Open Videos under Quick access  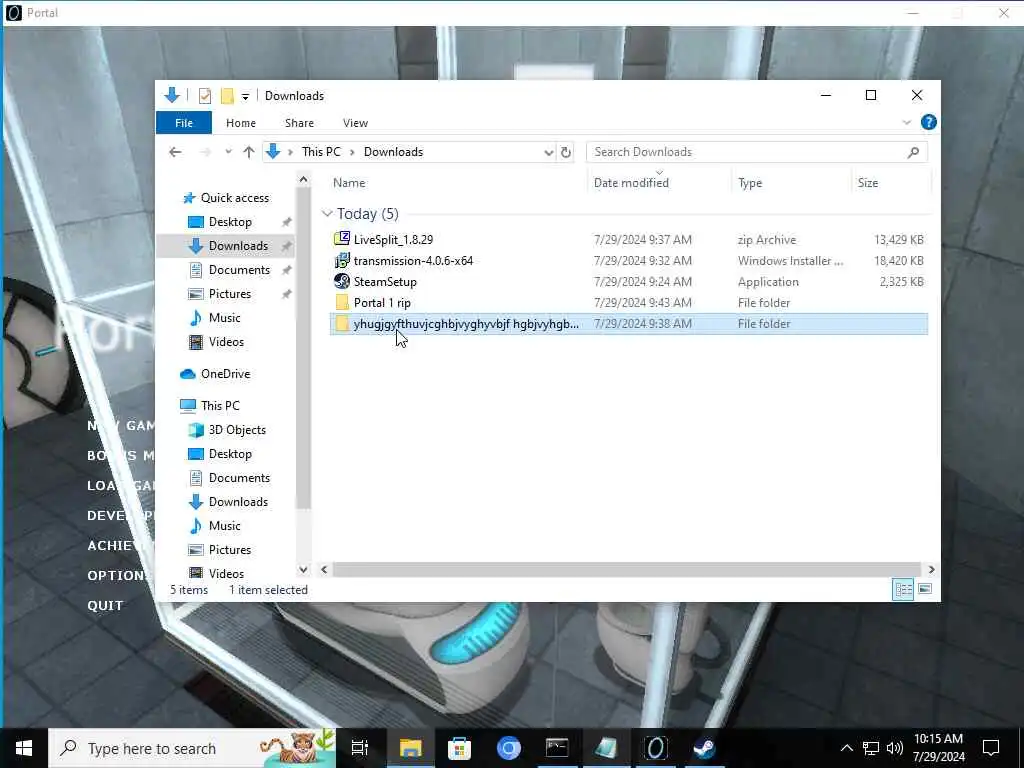point(216,342)
